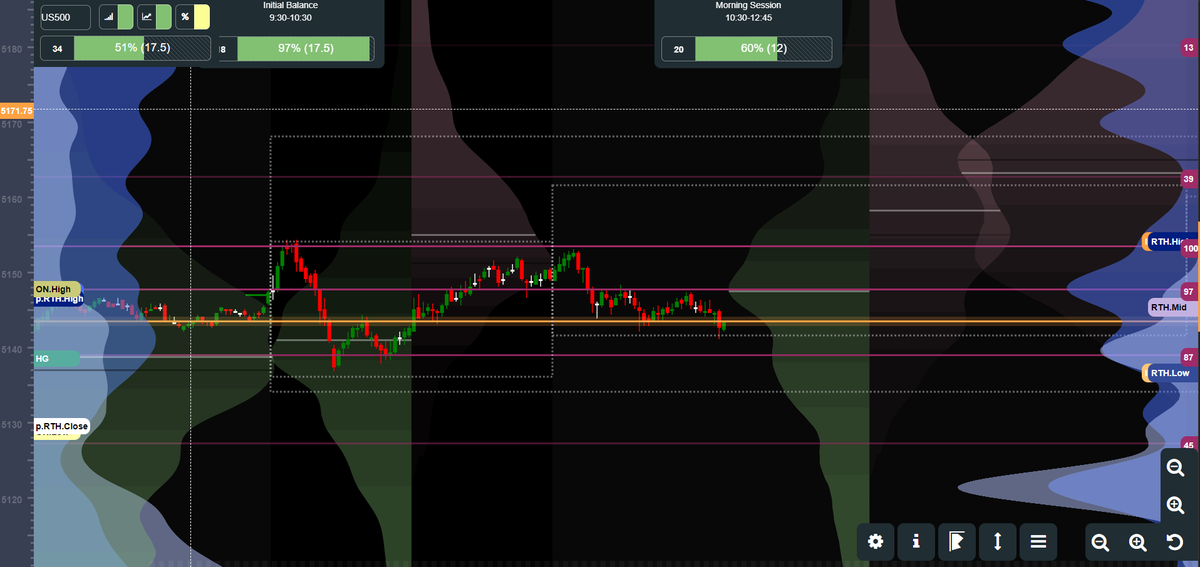Click the flag marker icon button
The height and width of the screenshot is (567, 1200).
[x=956, y=542]
